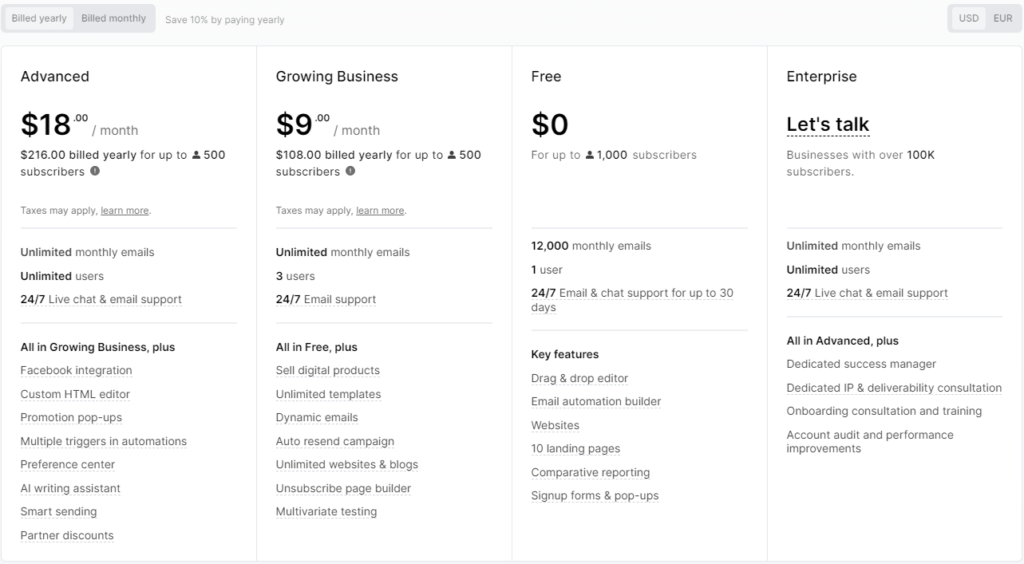The height and width of the screenshot is (564, 1024).
Task: Open Let's talk Enterprise link
Action: tap(828, 125)
